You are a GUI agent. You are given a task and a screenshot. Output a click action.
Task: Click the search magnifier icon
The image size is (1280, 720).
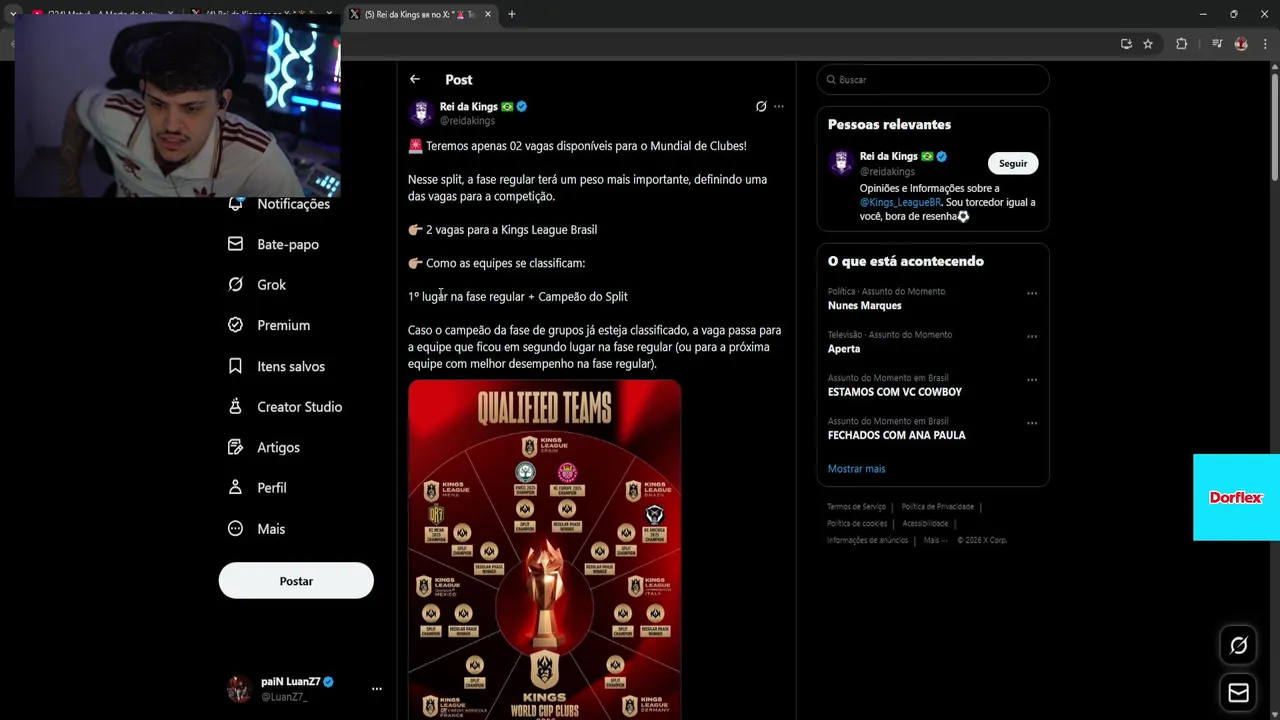click(830, 80)
